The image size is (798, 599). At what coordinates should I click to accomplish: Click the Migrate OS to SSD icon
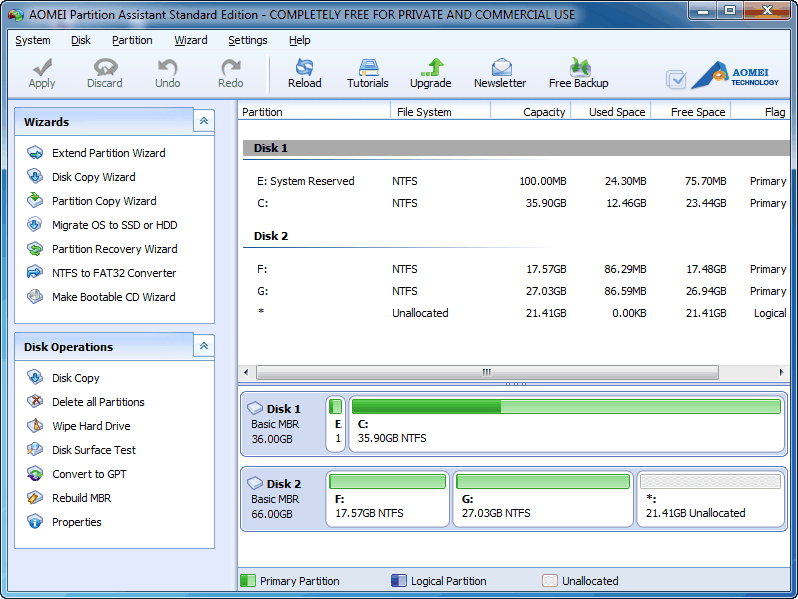click(x=35, y=224)
